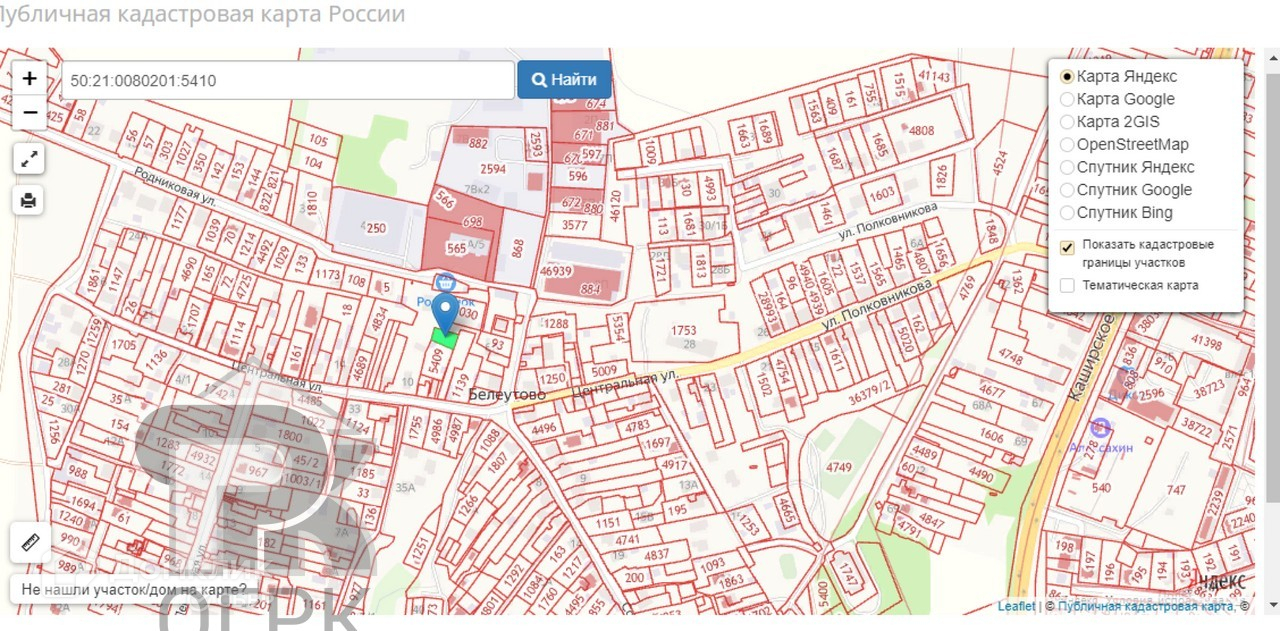This screenshot has height=631, width=1280.
Task: Click parcel labeled 868
Action: tap(517, 248)
